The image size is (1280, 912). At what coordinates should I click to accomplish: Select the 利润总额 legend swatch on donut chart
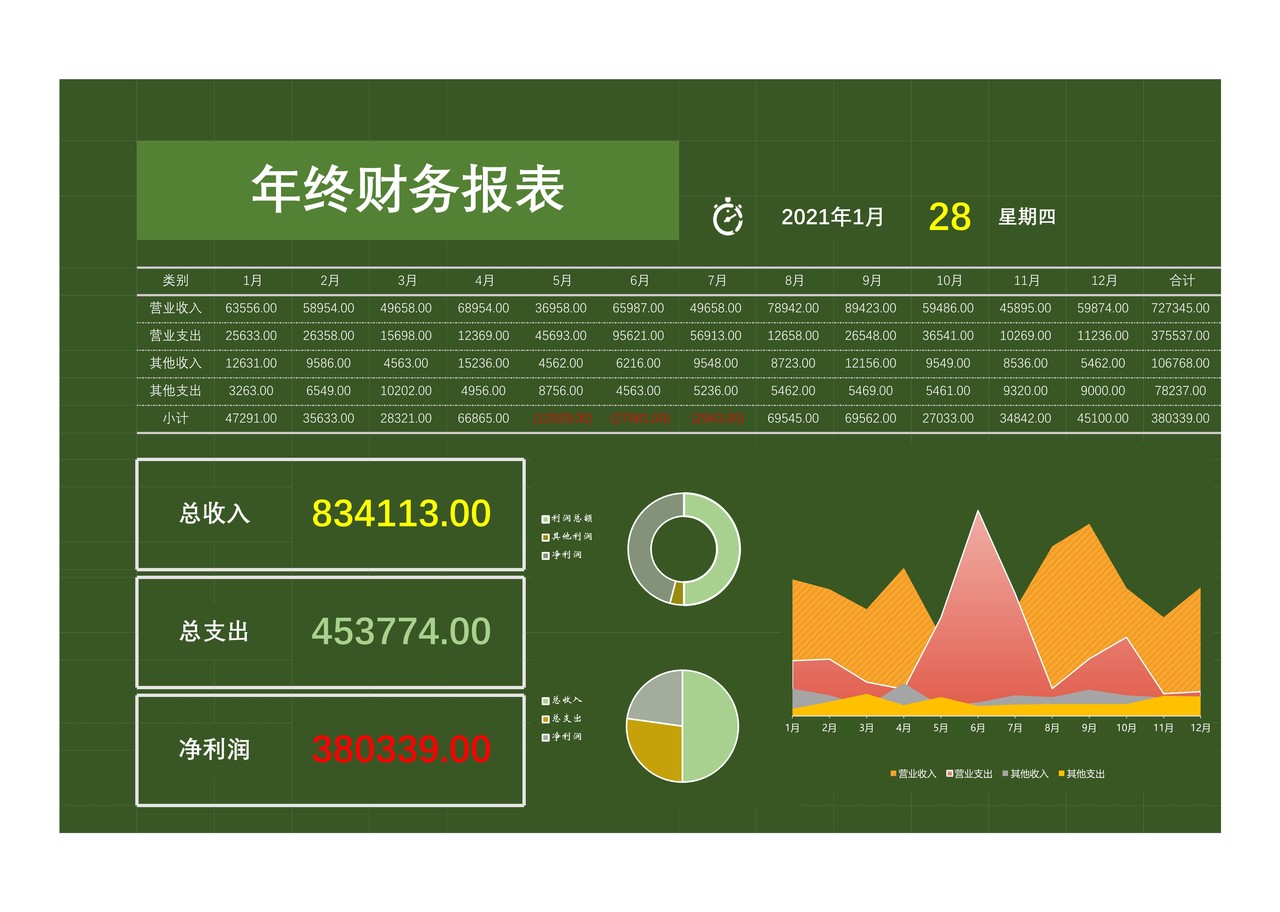pyautogui.click(x=544, y=518)
